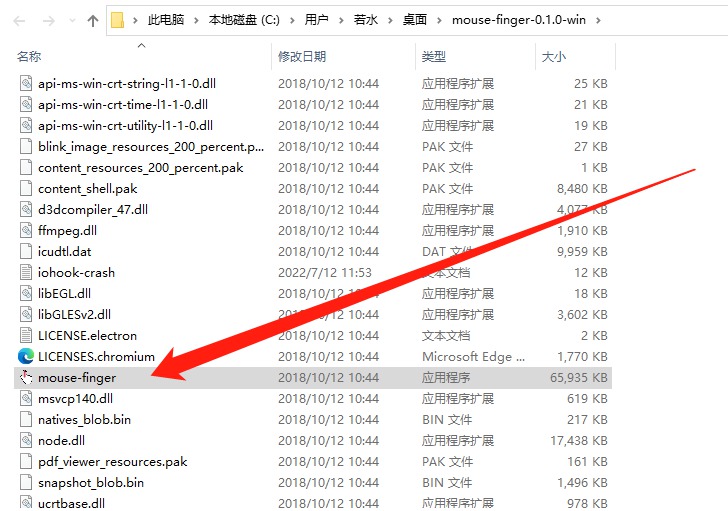Image resolution: width=728 pixels, height=511 pixels.
Task: Click size value 17,438 KB
Action: pyautogui.click(x=579, y=440)
